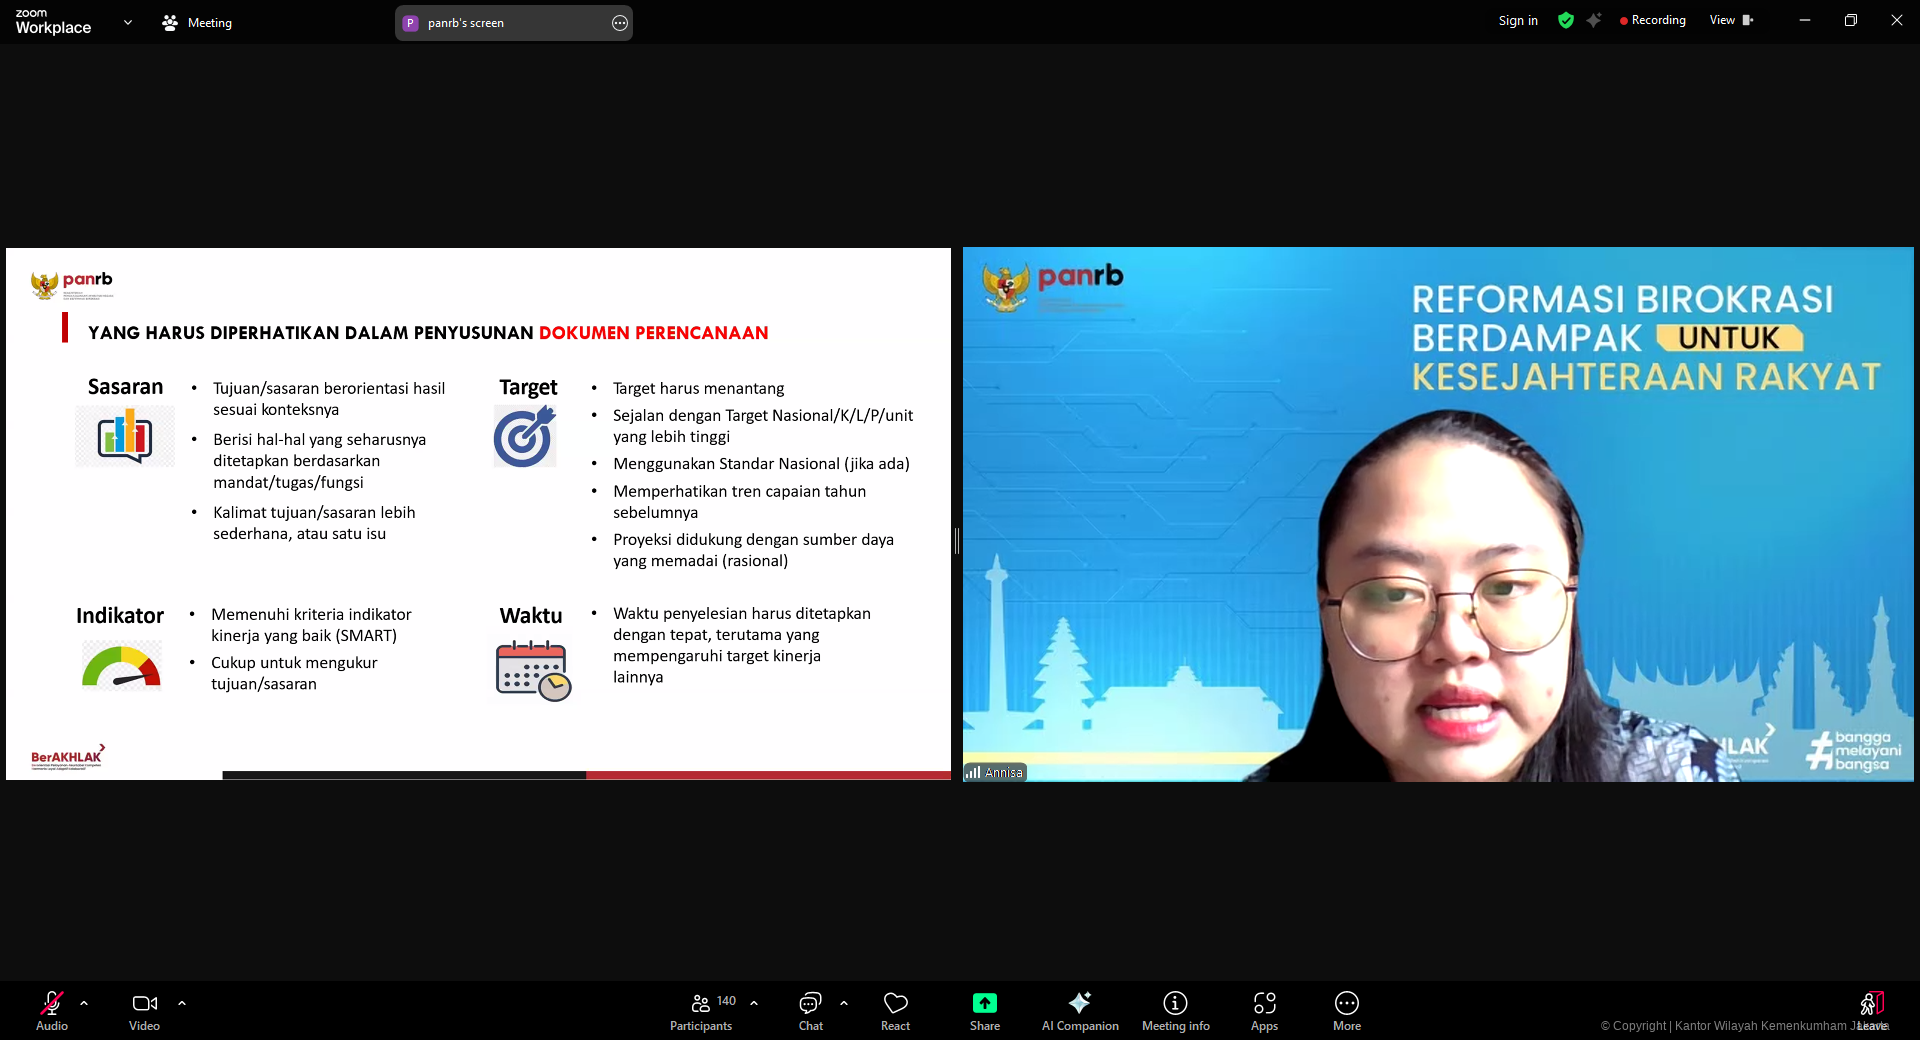Show Meeting info details

1175,1009
